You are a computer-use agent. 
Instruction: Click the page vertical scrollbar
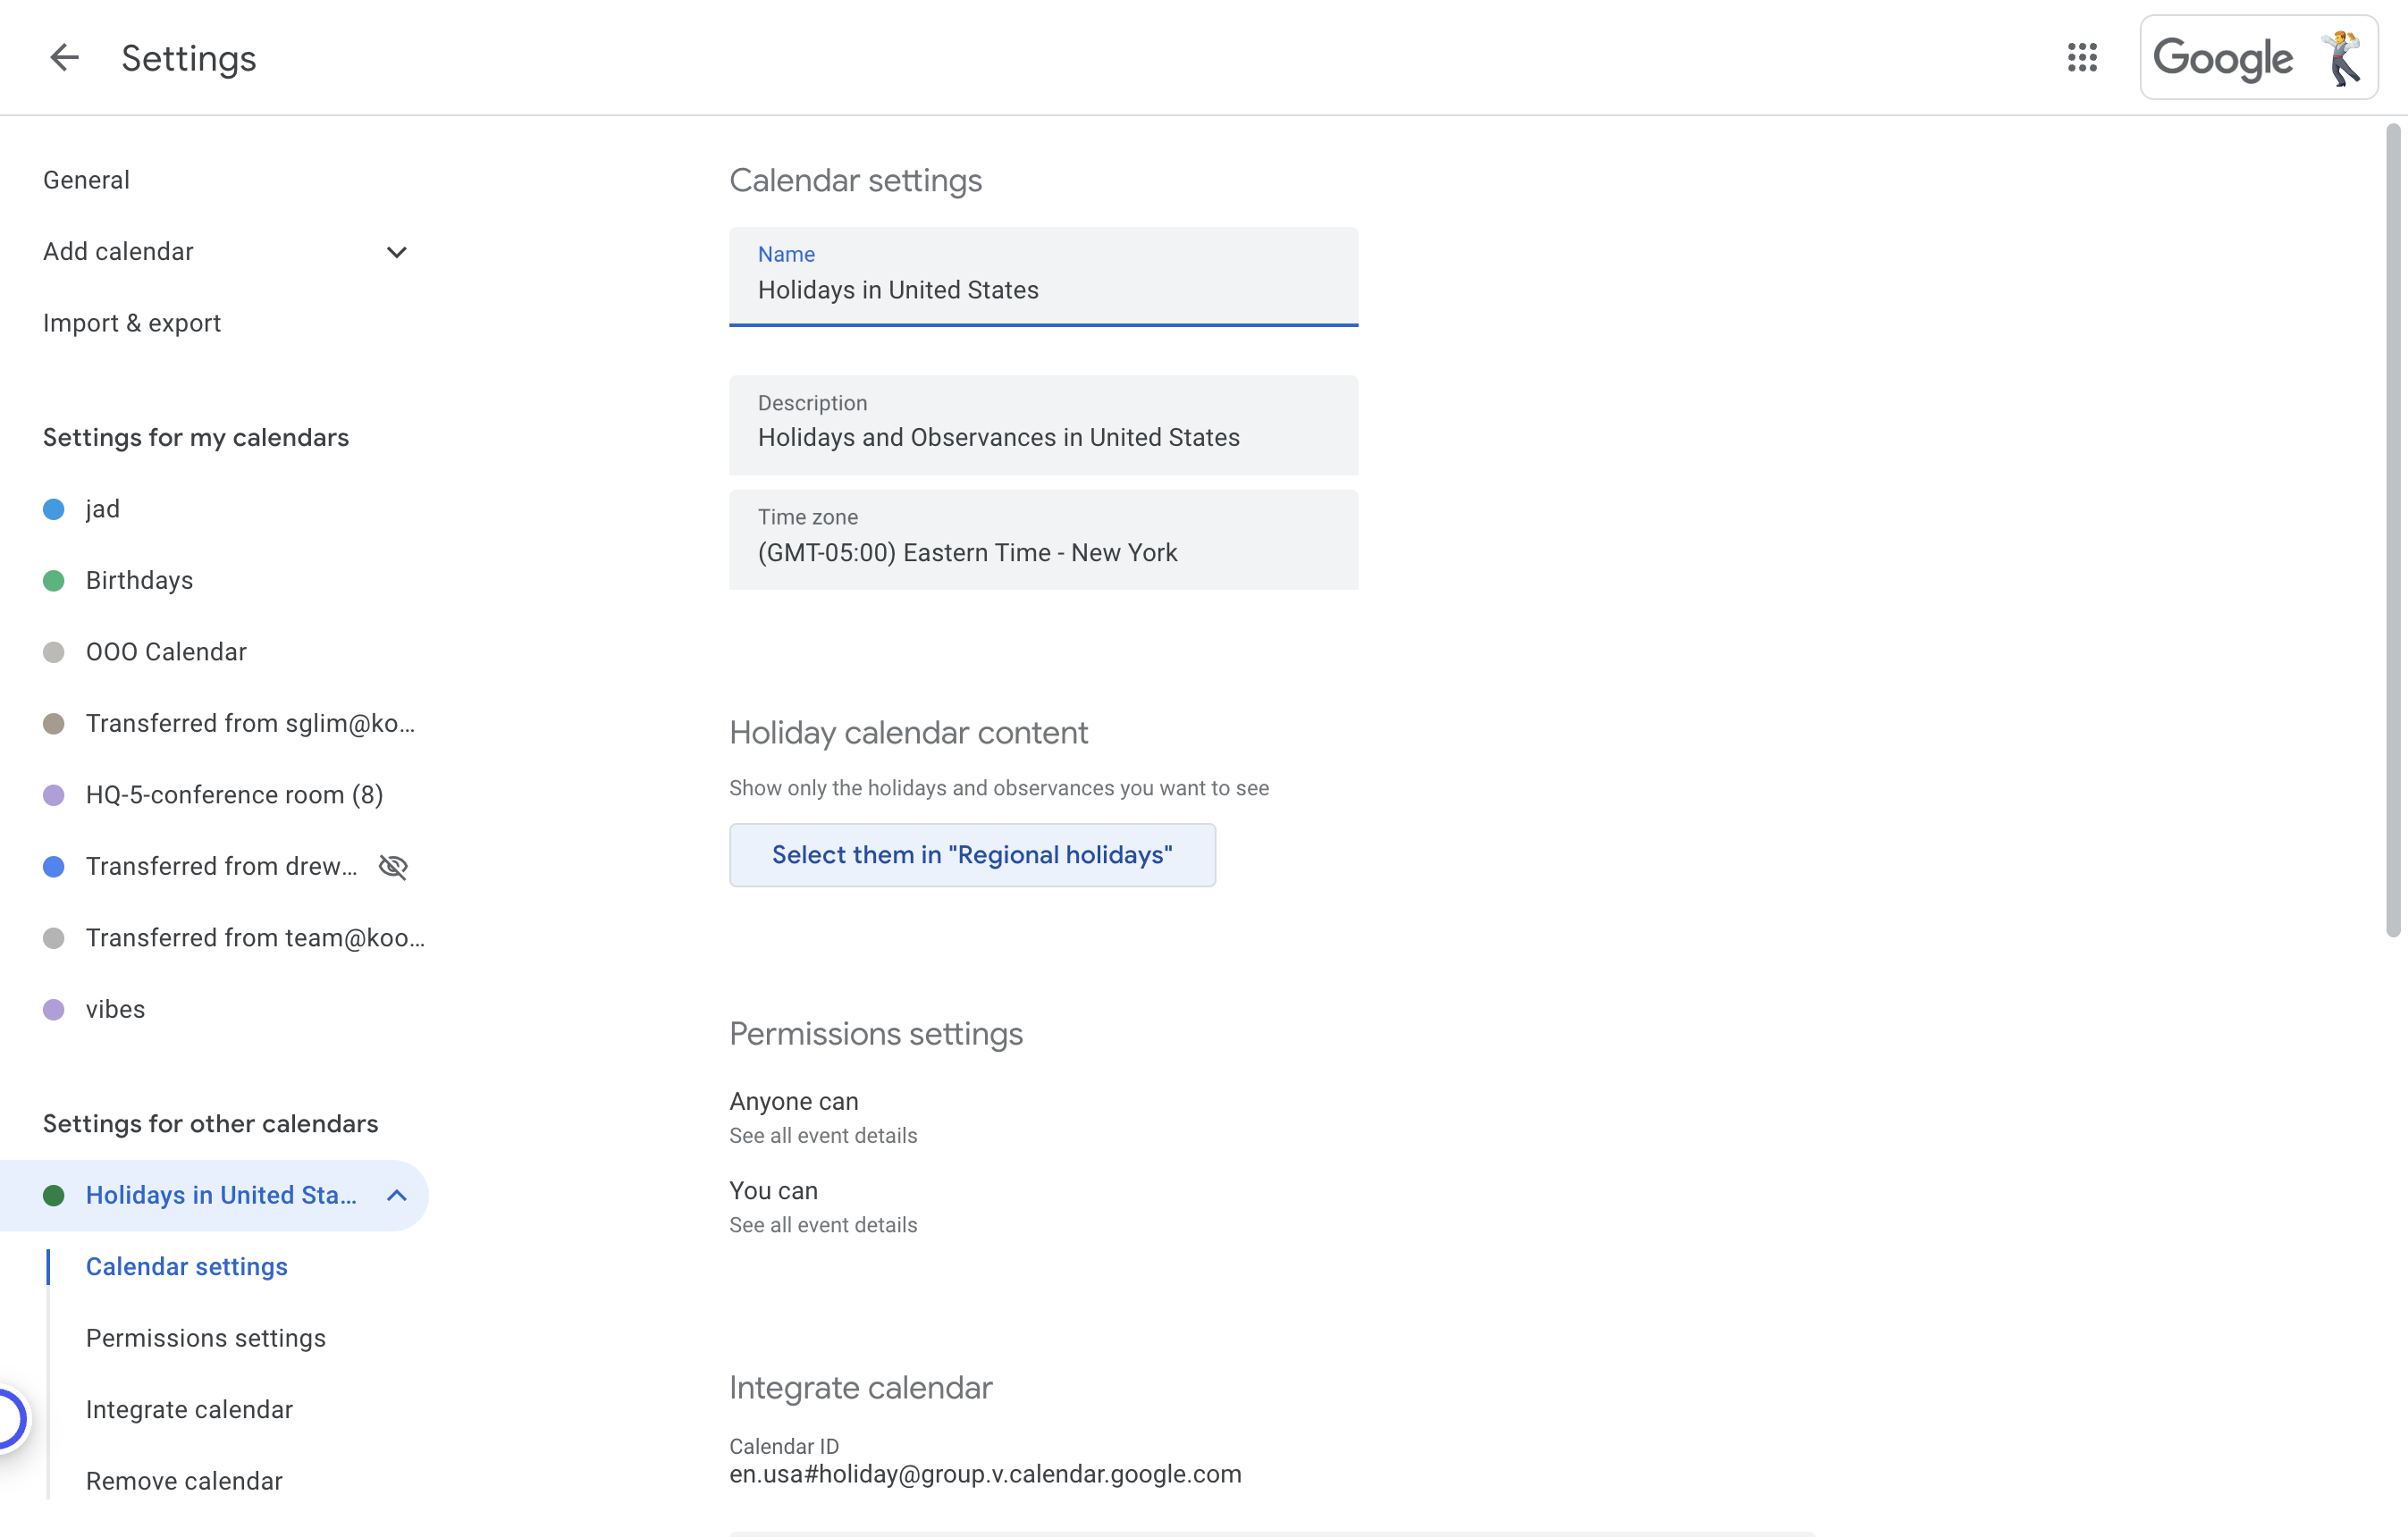click(2392, 530)
